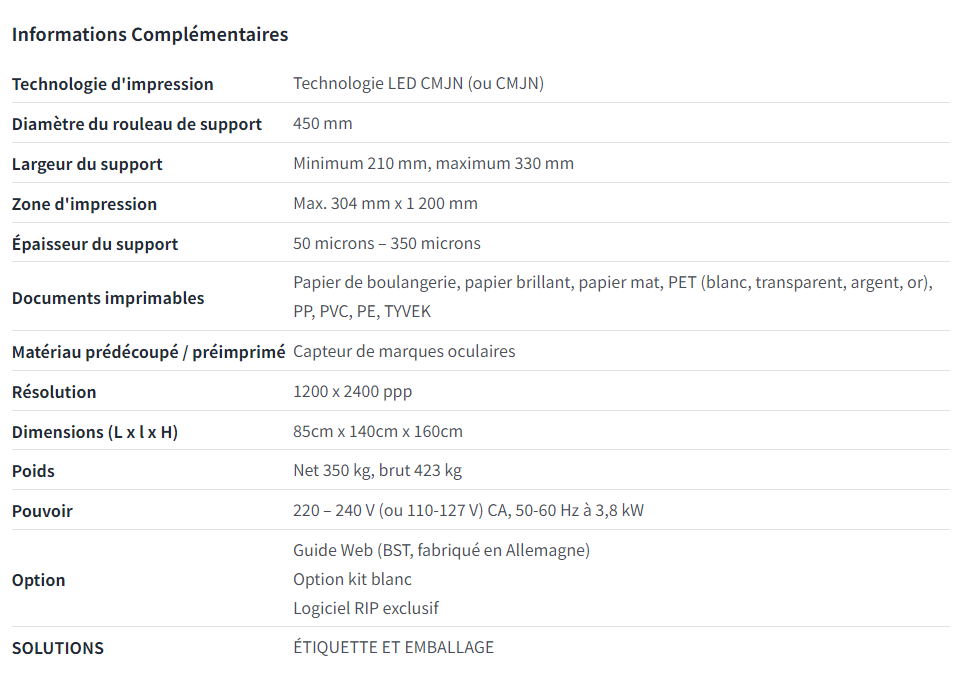
Task: Click the Informations Complémentaires heading
Action: point(150,34)
